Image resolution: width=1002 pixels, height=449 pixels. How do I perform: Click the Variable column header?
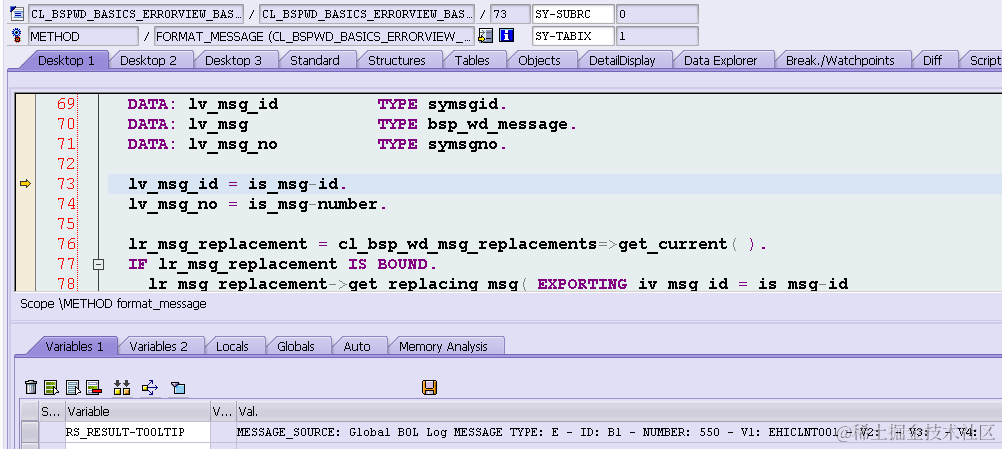137,412
